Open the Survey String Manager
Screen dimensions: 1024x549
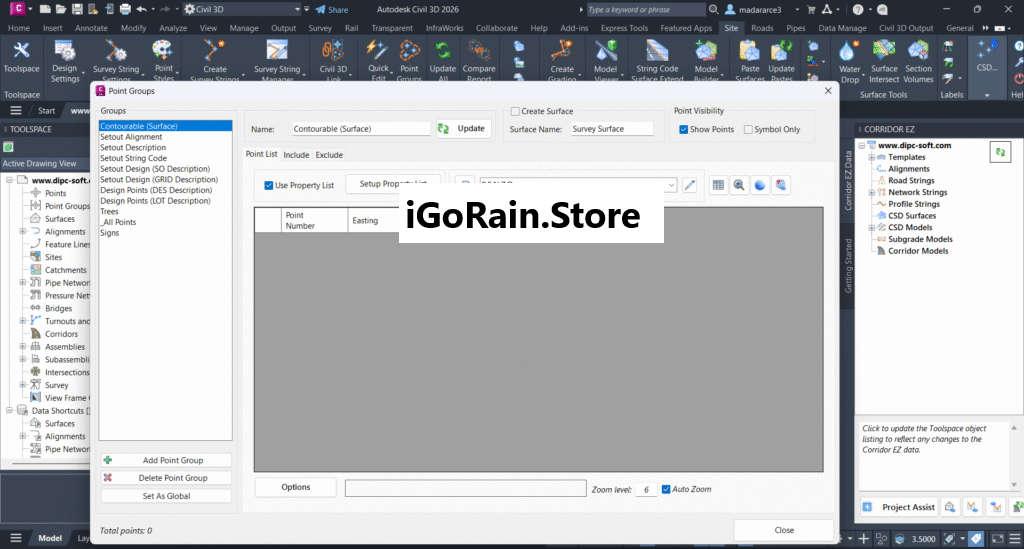click(x=277, y=60)
